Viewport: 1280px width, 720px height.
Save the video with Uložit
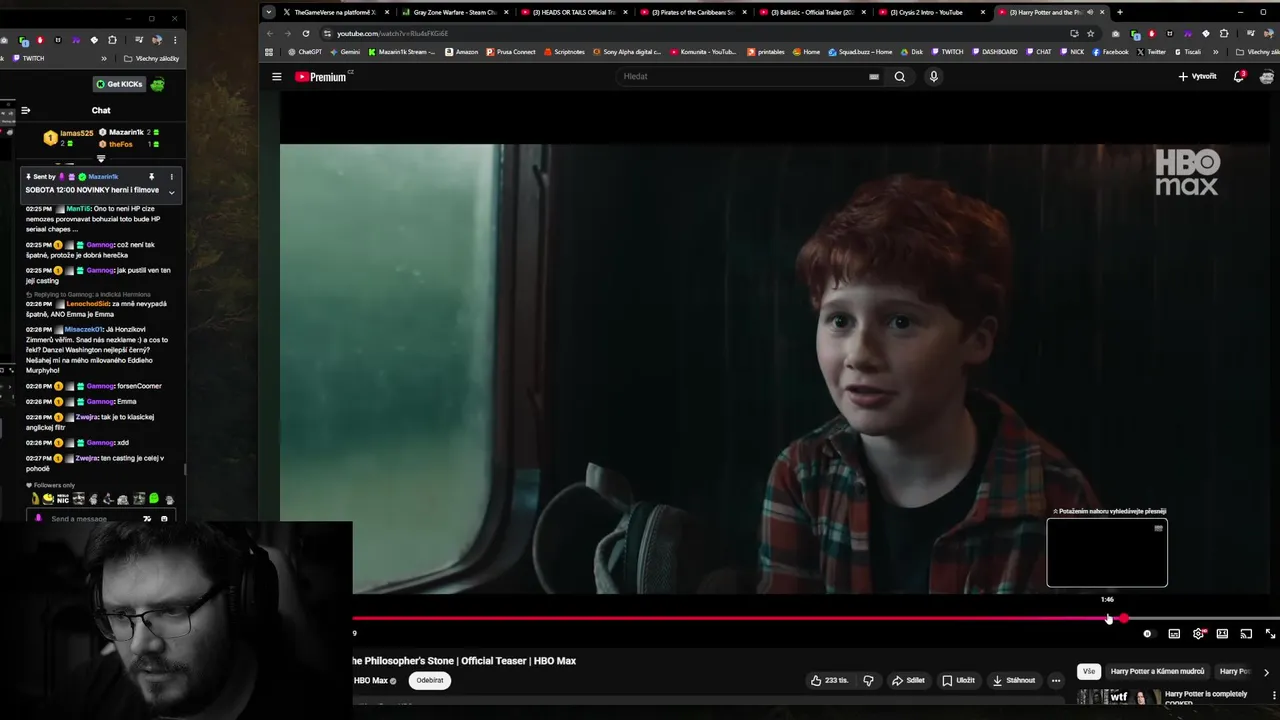pos(958,680)
